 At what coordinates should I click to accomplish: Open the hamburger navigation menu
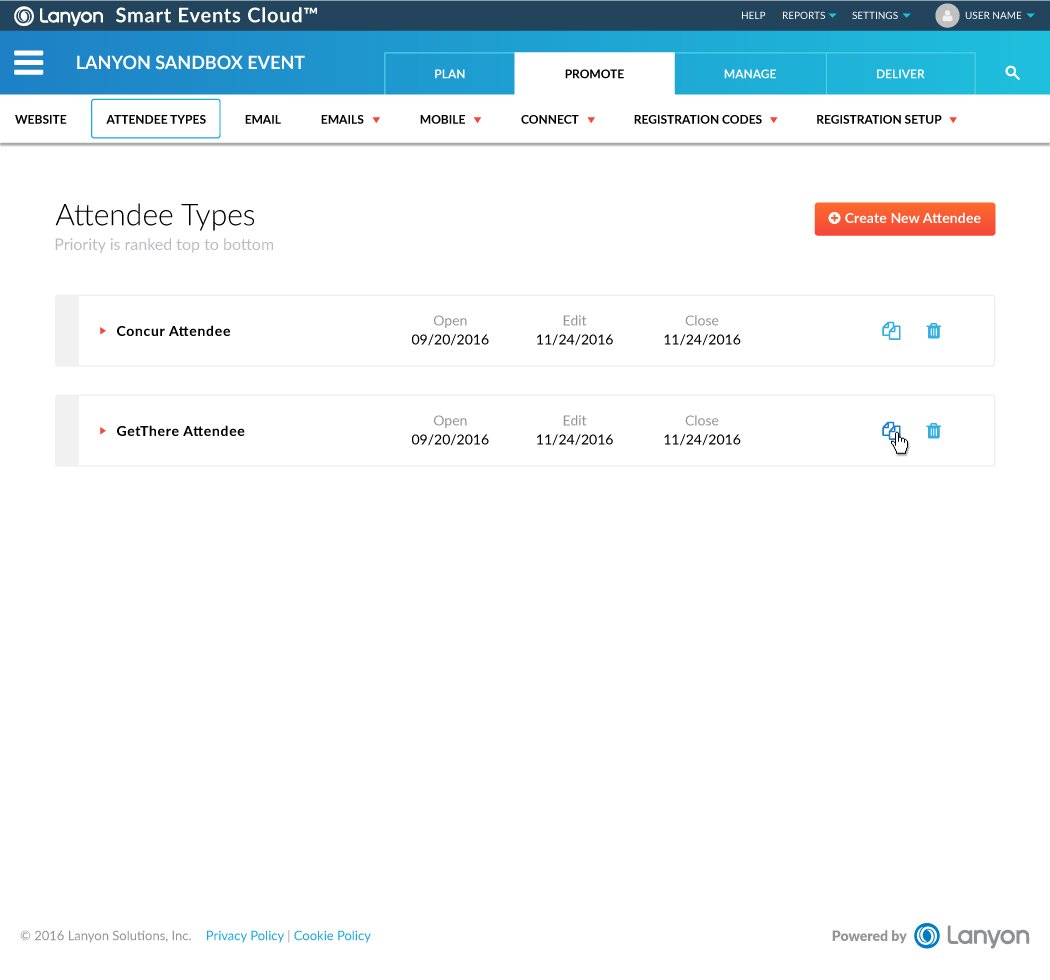[29, 62]
